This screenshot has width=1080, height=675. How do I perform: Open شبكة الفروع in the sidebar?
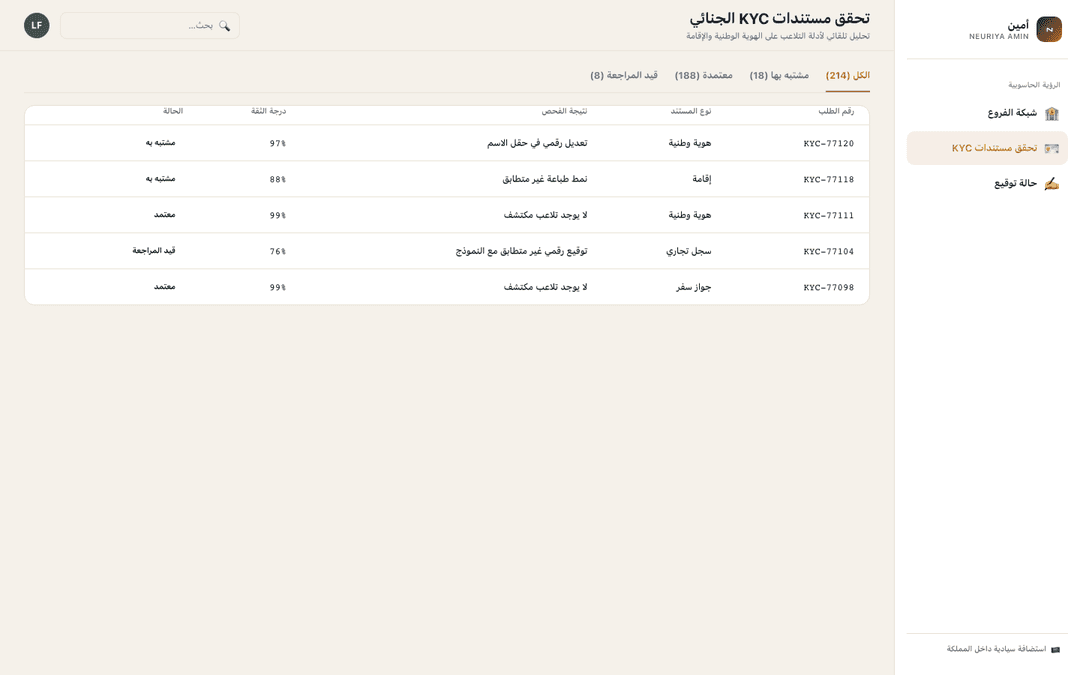pyautogui.click(x=987, y=113)
